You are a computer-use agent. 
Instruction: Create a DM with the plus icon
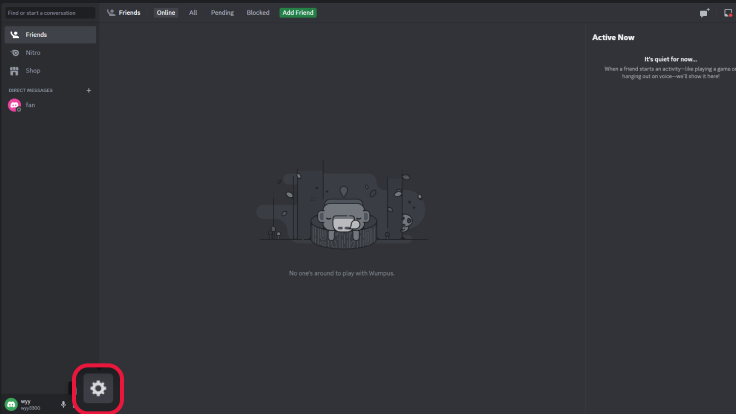pyautogui.click(x=89, y=90)
